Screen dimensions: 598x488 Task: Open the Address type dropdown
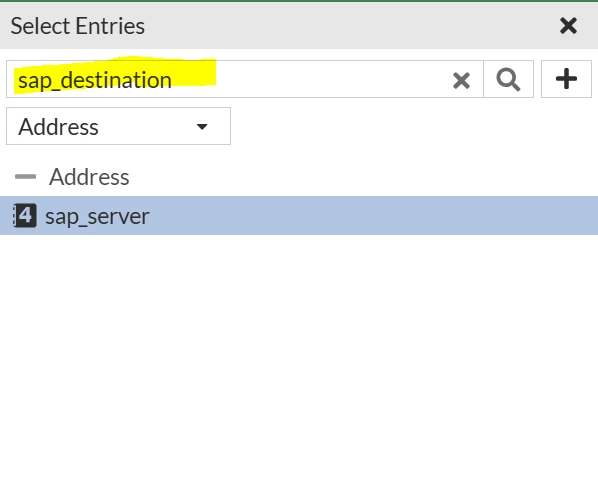click(x=118, y=126)
